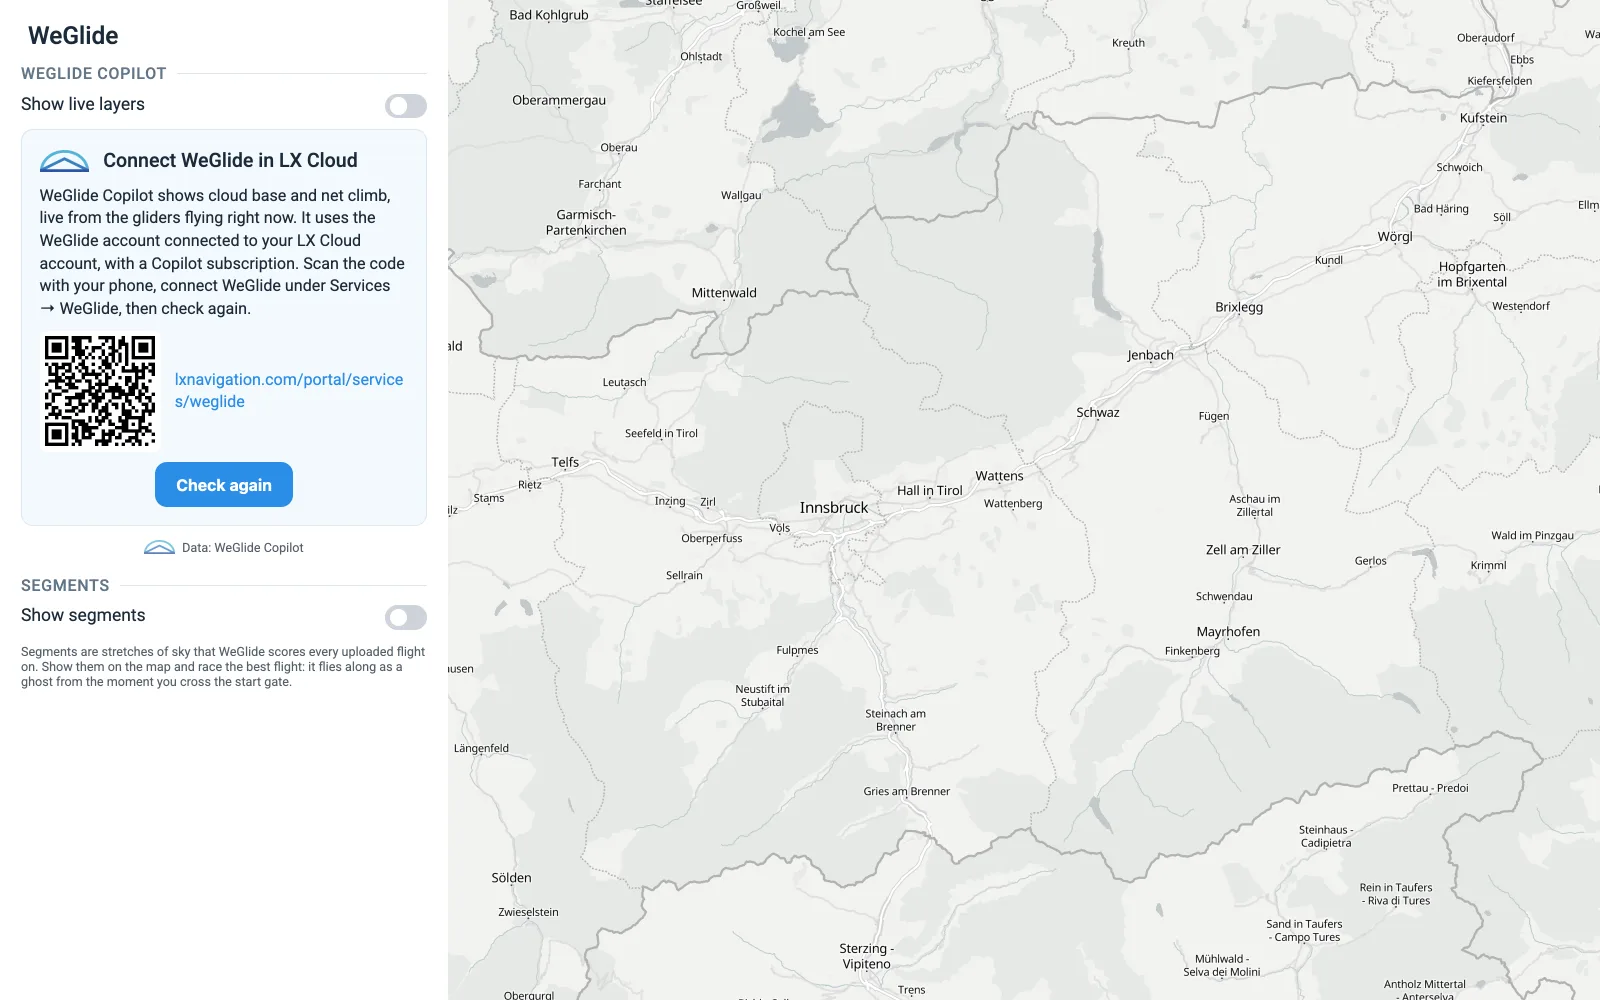1600x1000 pixels.
Task: Click 'Data: WeGlide Copilot' attribution text
Action: tap(243, 548)
